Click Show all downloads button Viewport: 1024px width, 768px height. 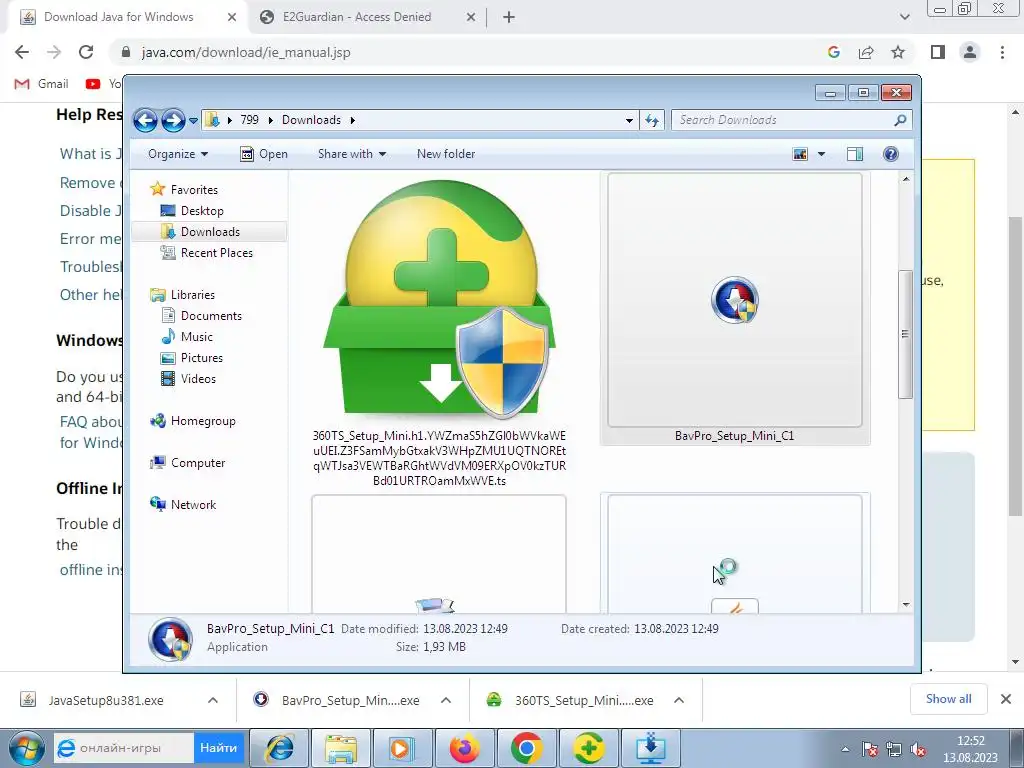tap(948, 699)
